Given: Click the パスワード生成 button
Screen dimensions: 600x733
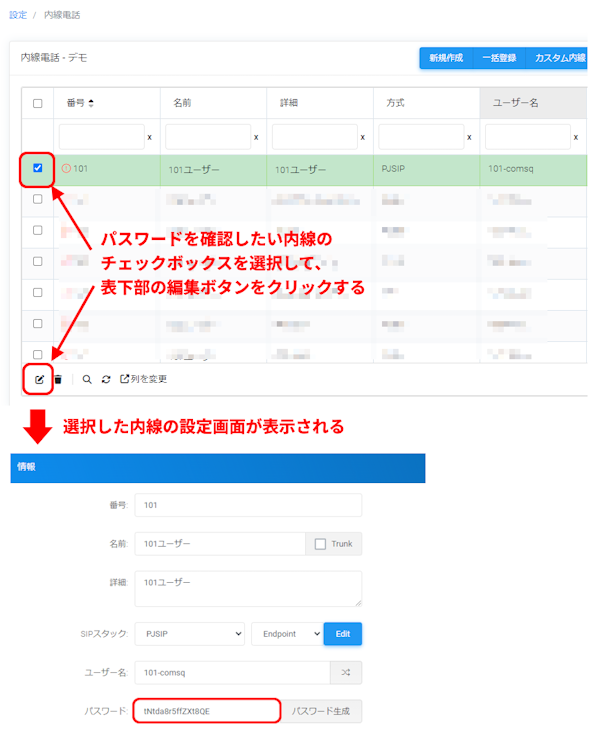Looking at the screenshot, I should (320, 711).
